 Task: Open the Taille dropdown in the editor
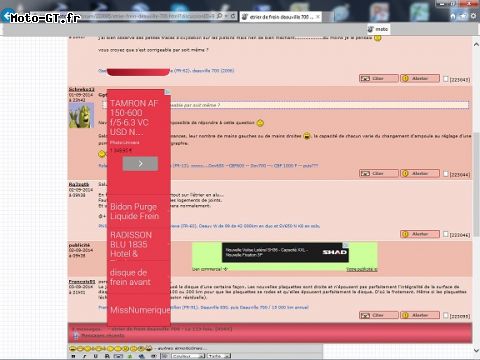click(219, 356)
